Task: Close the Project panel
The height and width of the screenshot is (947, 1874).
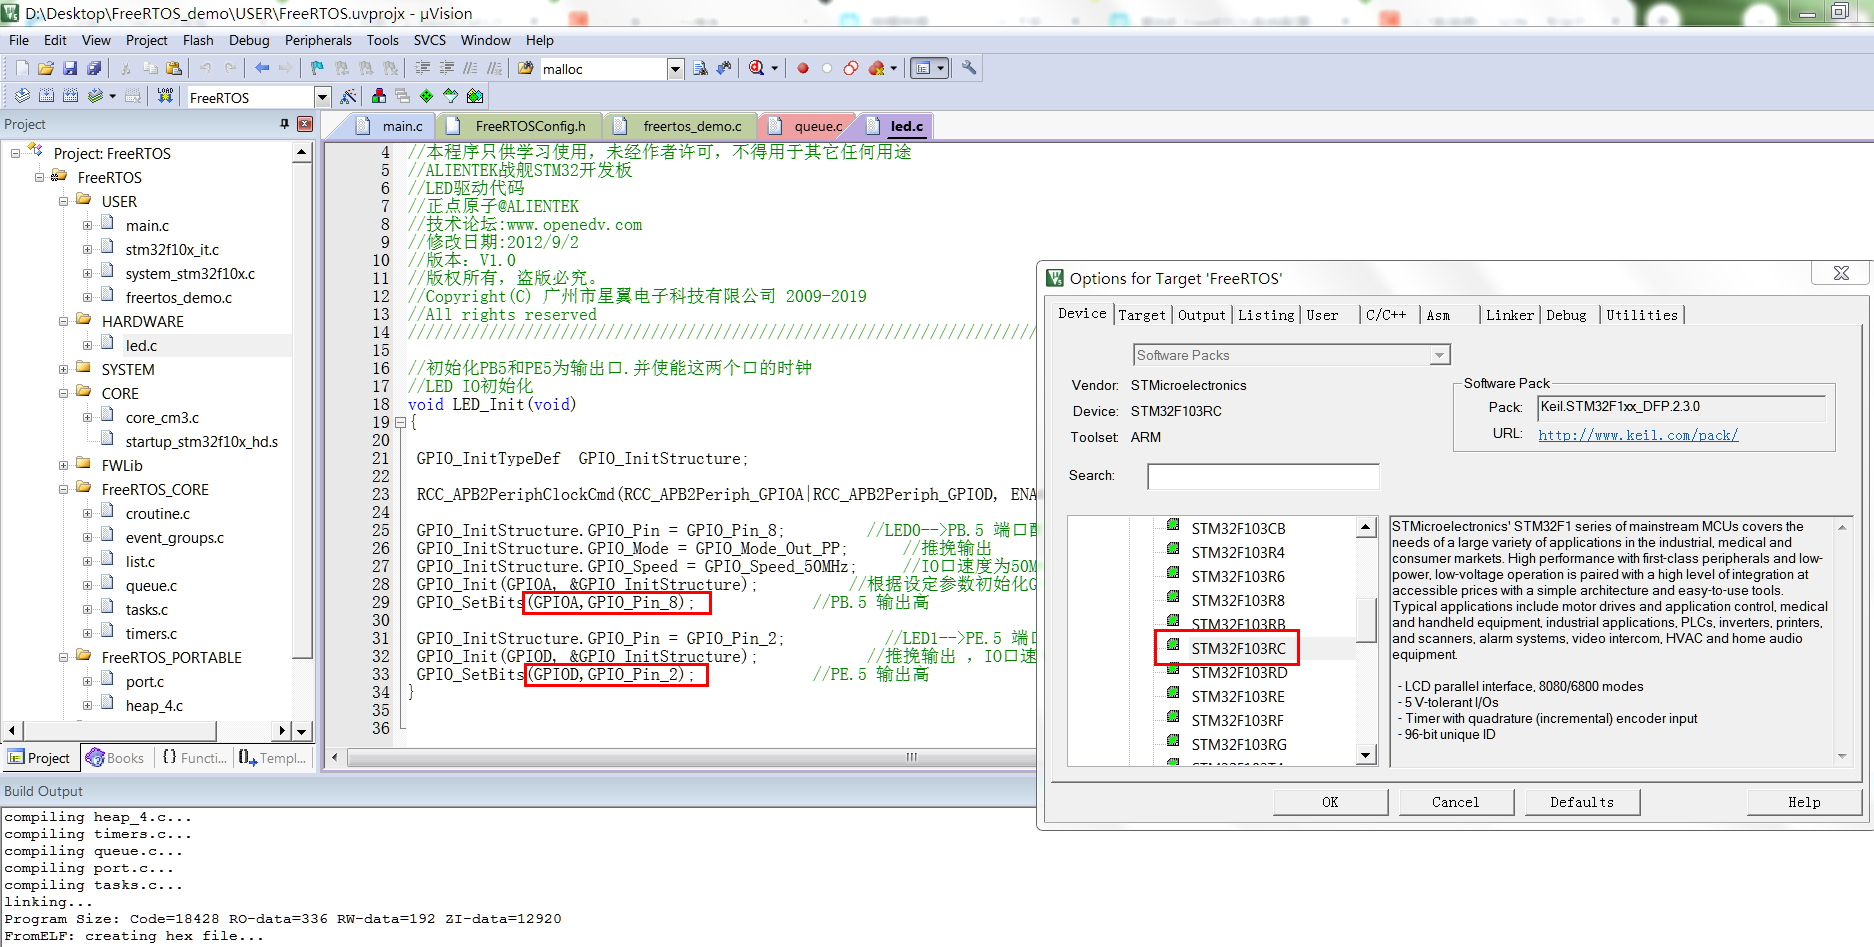Action: [x=305, y=124]
